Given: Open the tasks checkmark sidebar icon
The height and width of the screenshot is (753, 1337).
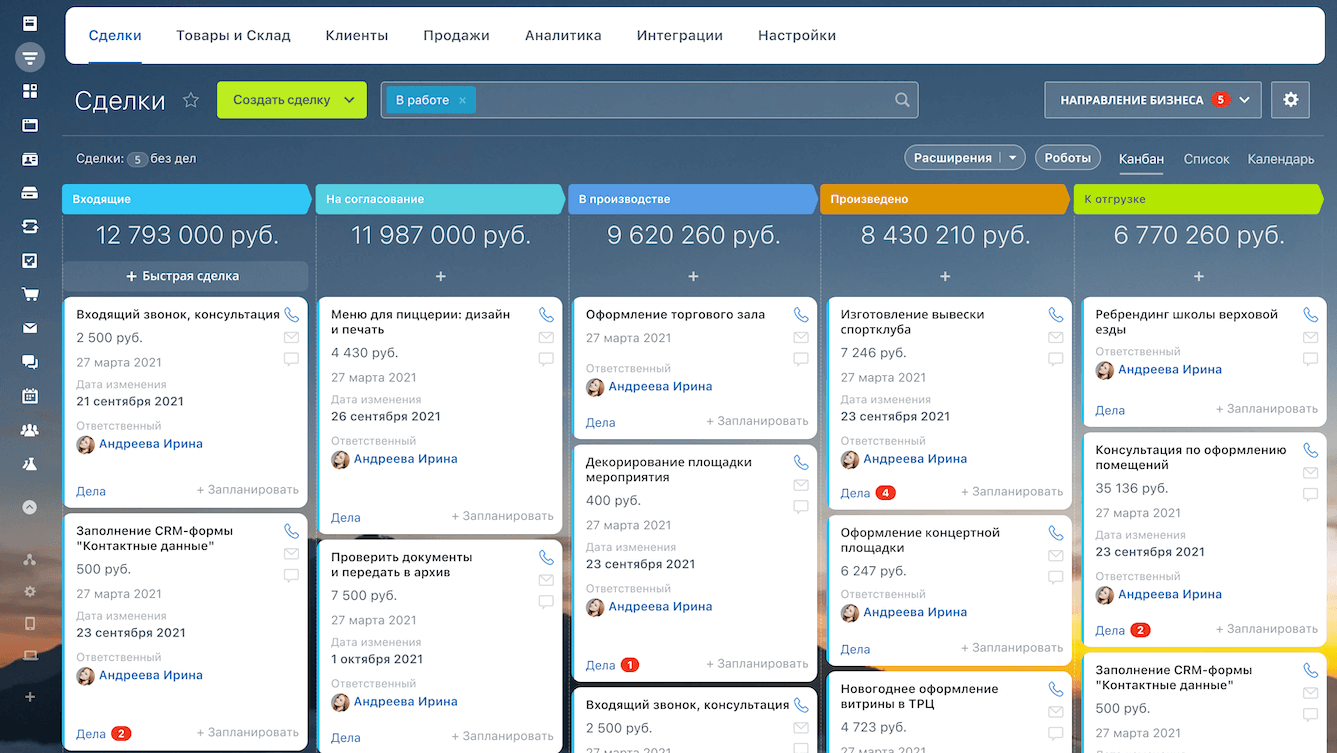Looking at the screenshot, I should coord(30,261).
